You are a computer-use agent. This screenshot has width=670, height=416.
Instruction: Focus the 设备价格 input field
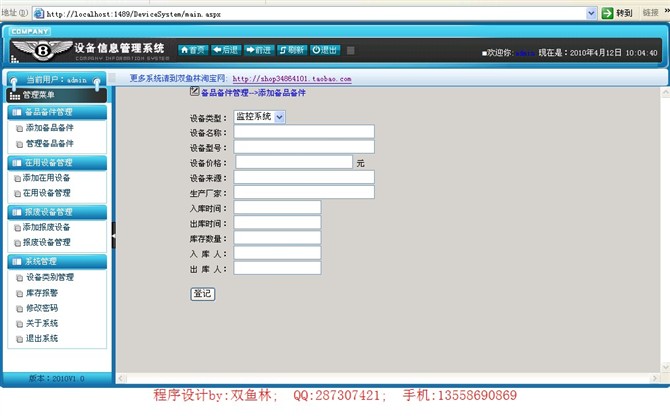[294, 162]
